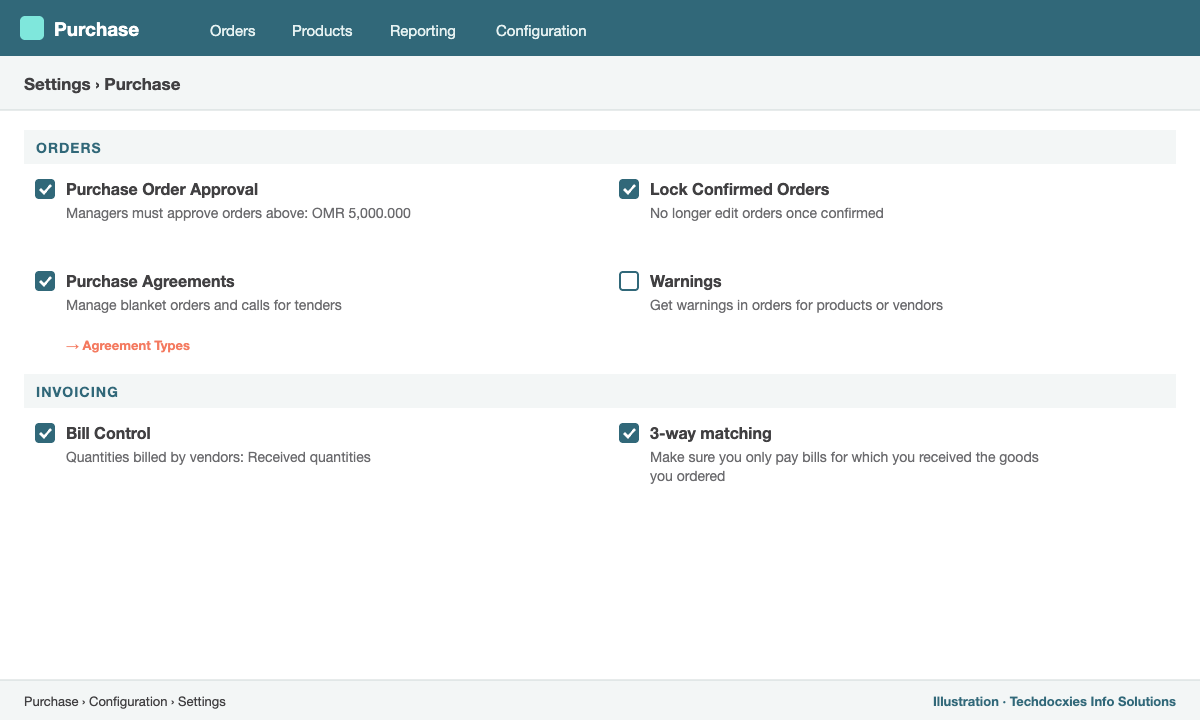Screen dimensions: 1200x720
Task: Toggle the Bill Control checkbox
Action: coord(45,433)
